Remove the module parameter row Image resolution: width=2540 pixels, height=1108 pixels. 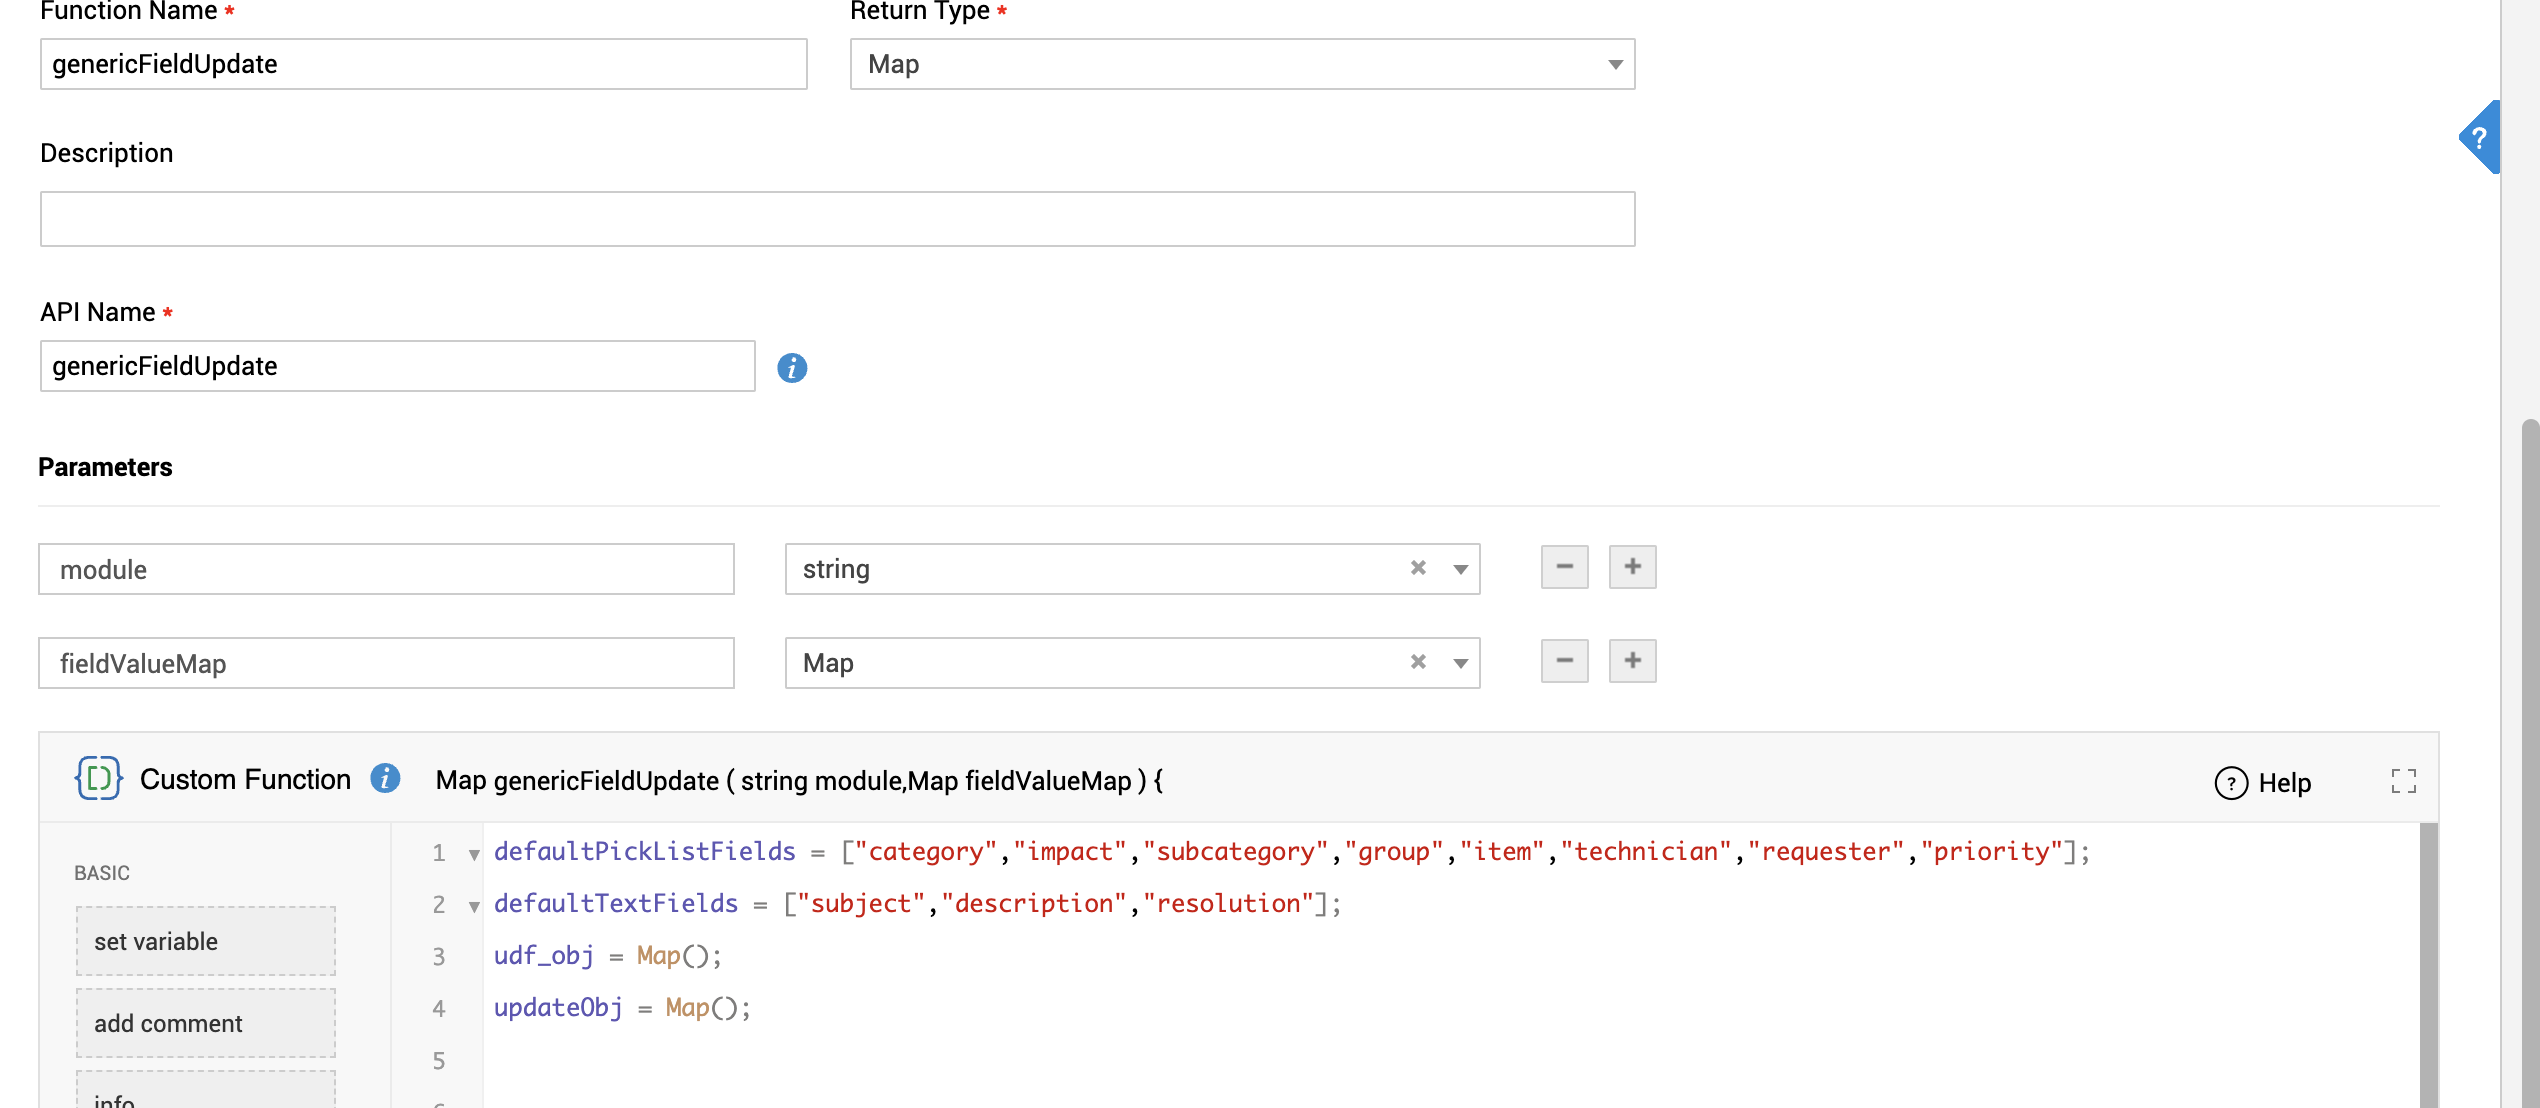1564,567
